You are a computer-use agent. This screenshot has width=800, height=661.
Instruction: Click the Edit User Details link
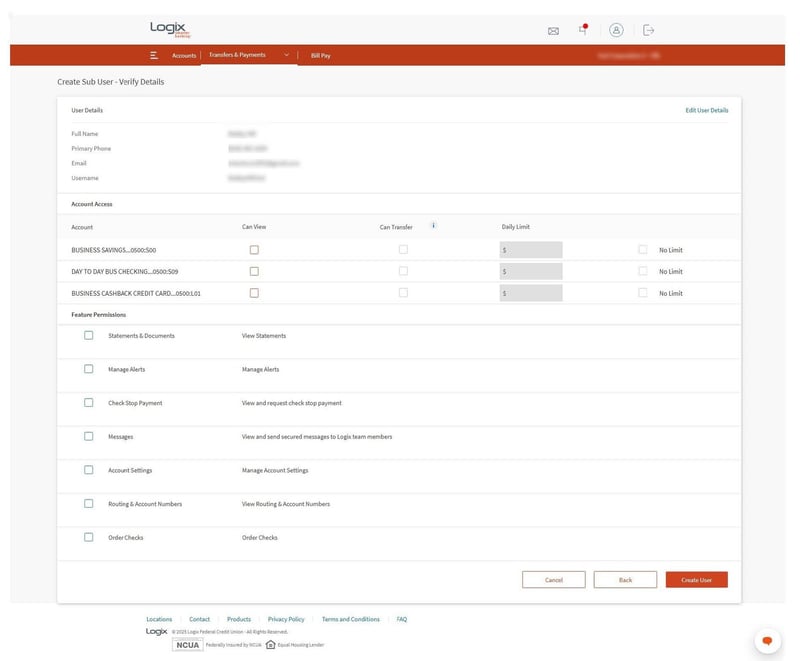pyautogui.click(x=706, y=110)
